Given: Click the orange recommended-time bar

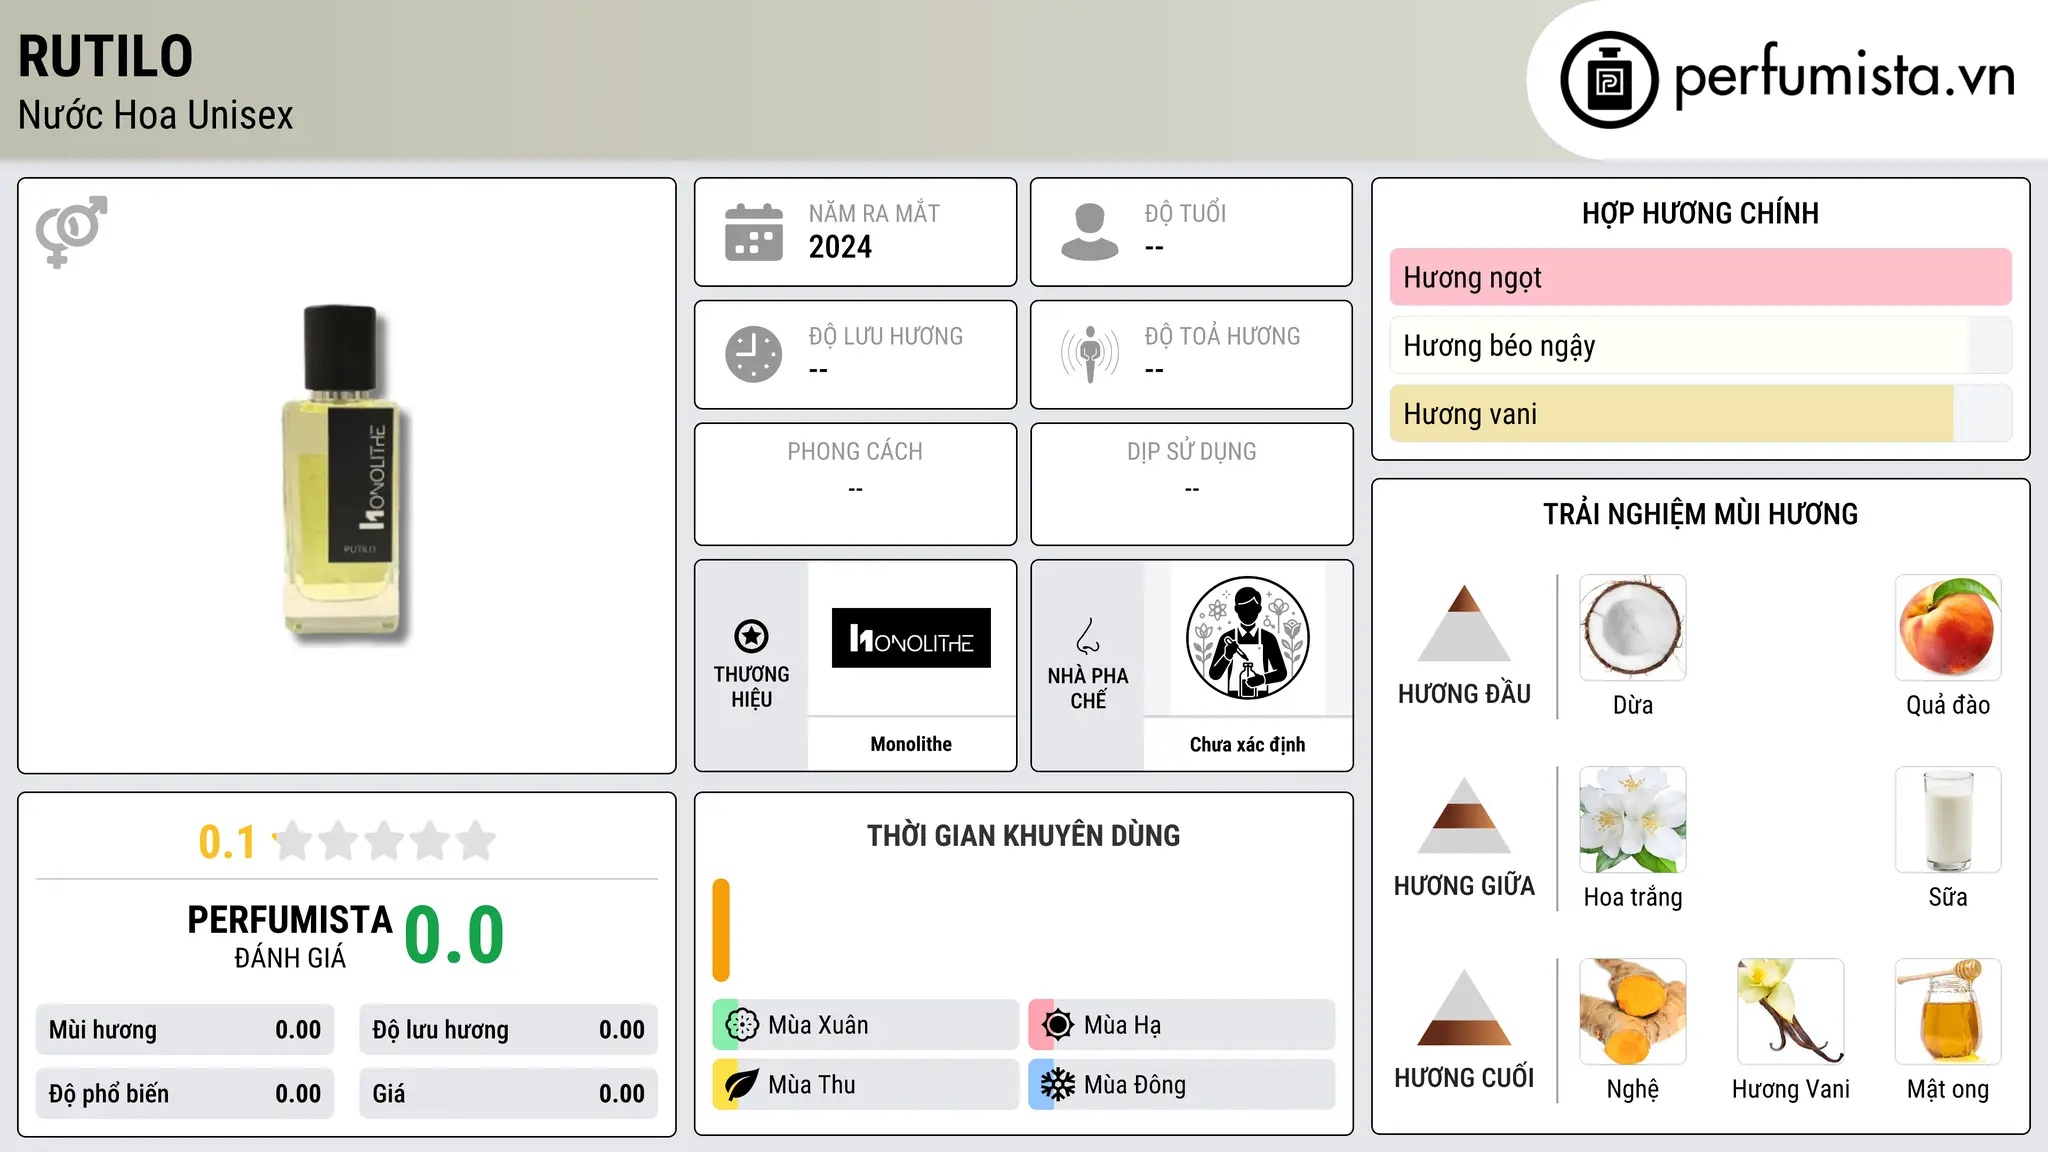Looking at the screenshot, I should pyautogui.click(x=721, y=930).
